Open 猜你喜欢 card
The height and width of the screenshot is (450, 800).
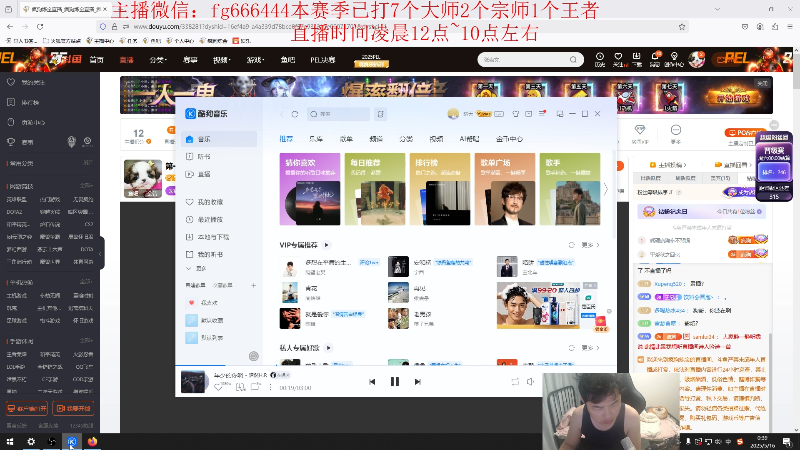click(310, 189)
